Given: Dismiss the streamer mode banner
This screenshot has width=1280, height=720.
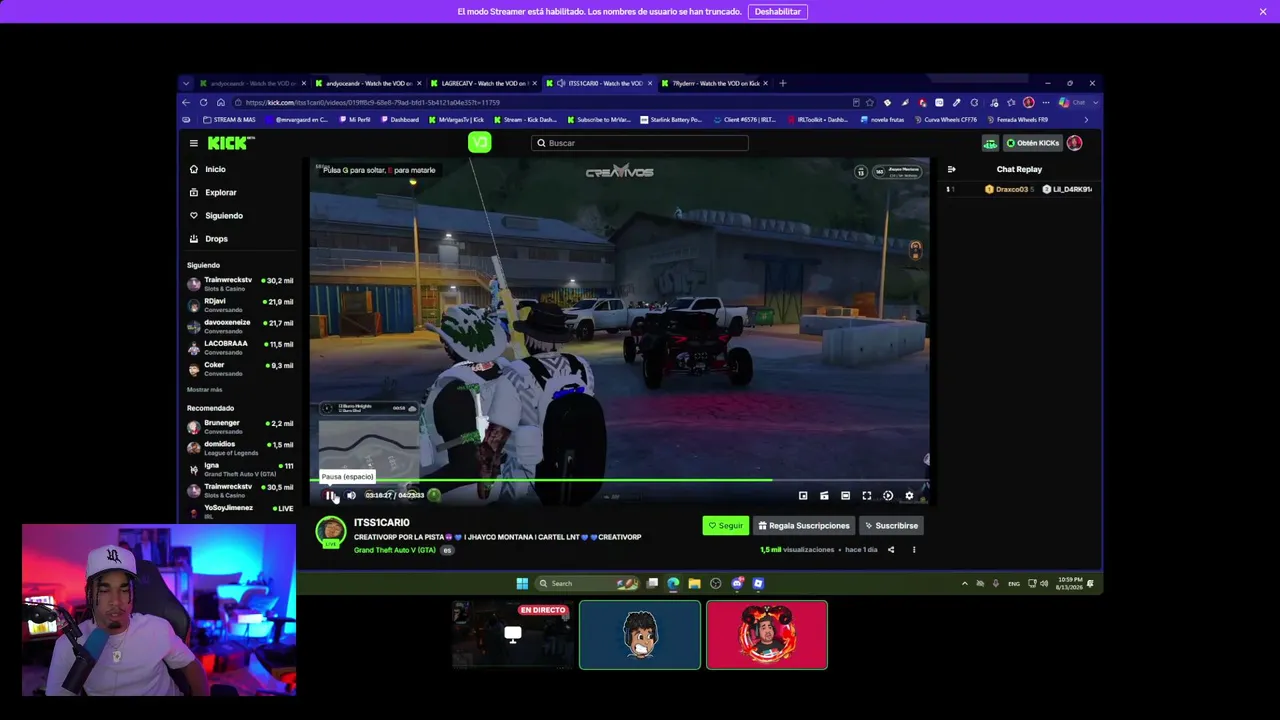Looking at the screenshot, I should pos(1263,12).
